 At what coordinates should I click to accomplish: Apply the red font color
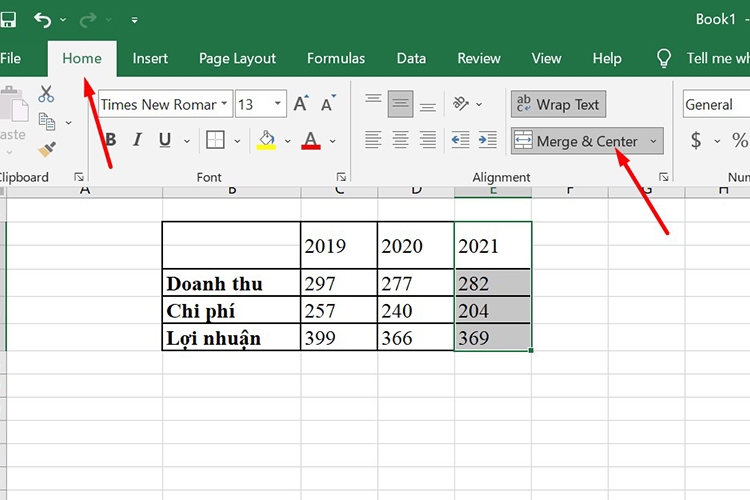[311, 140]
